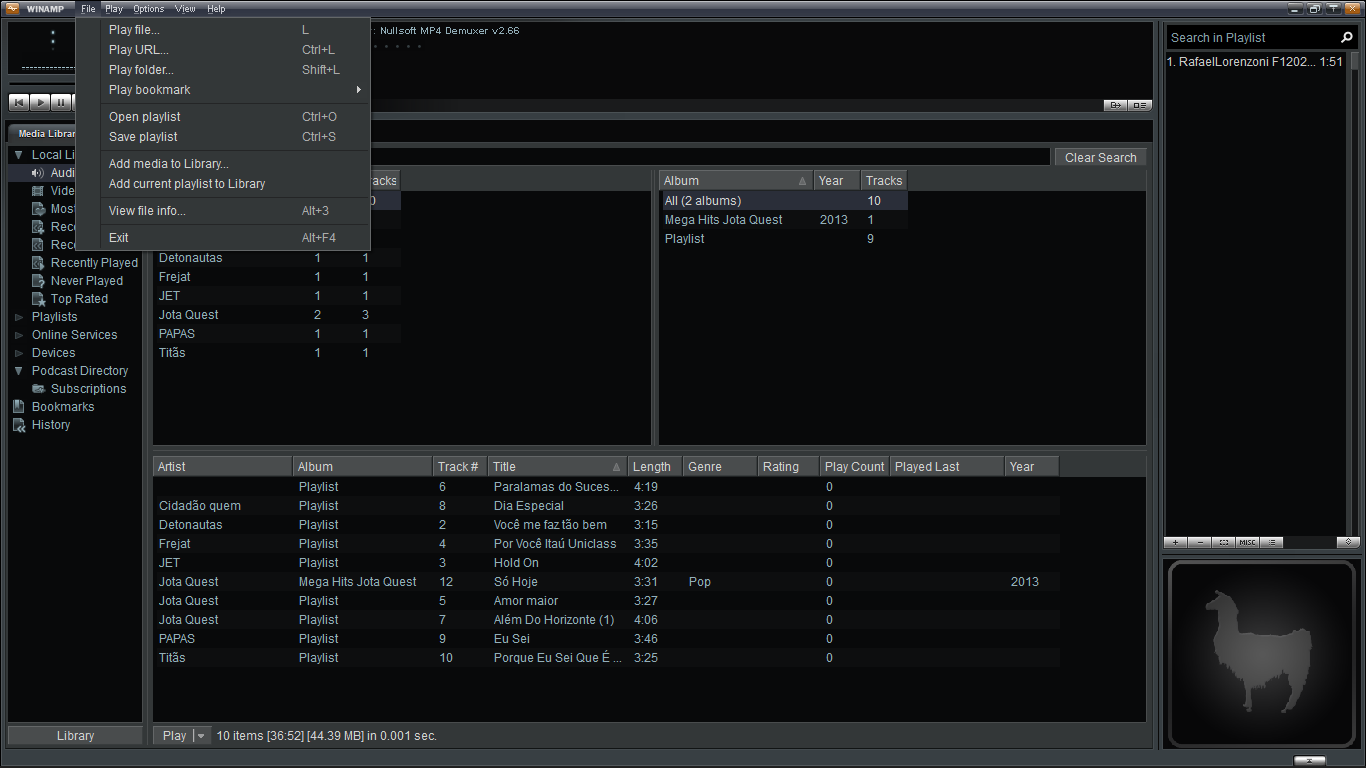Viewport: 1366px width, 768px height.
Task: Select Add media to Library menu entry
Action: pyautogui.click(x=168, y=164)
